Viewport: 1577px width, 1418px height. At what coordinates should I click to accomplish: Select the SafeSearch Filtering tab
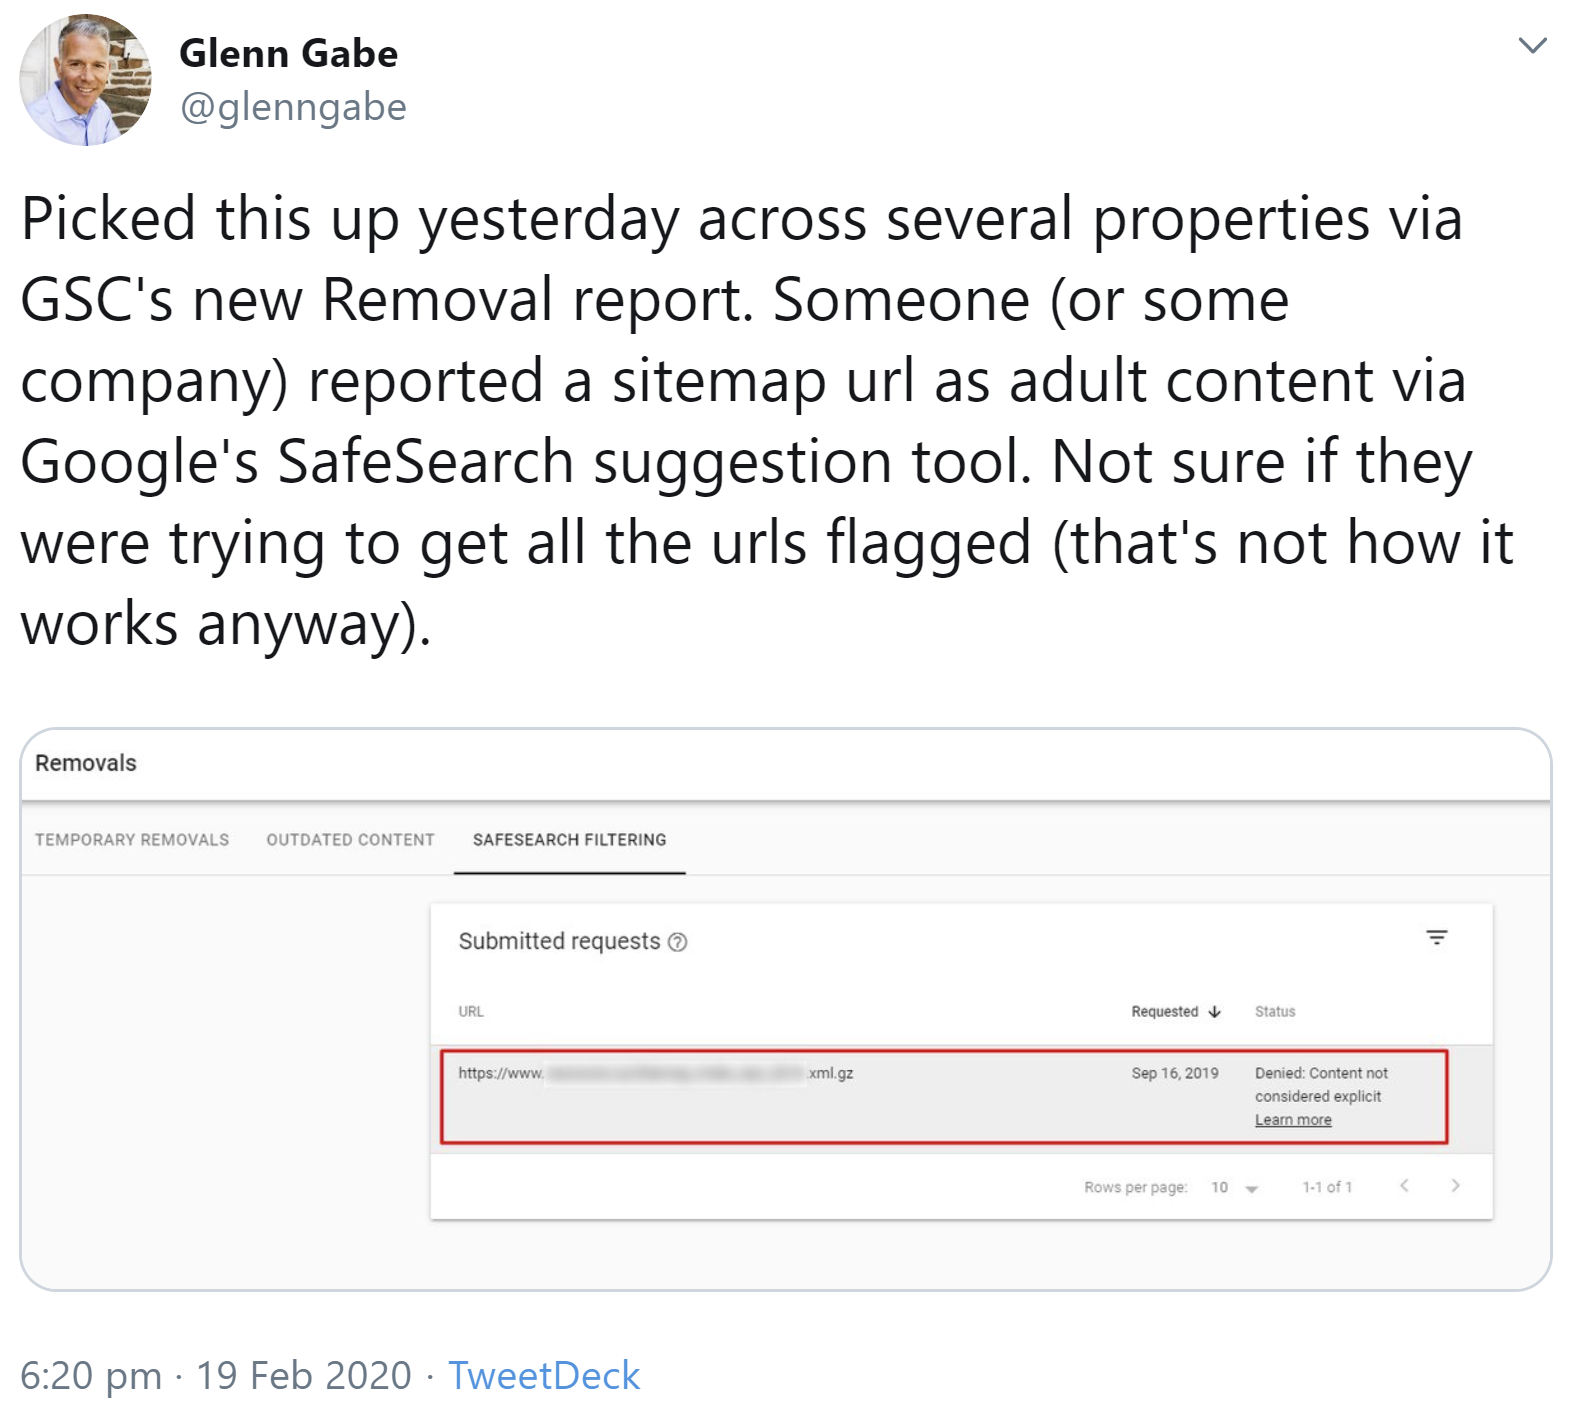coord(570,839)
